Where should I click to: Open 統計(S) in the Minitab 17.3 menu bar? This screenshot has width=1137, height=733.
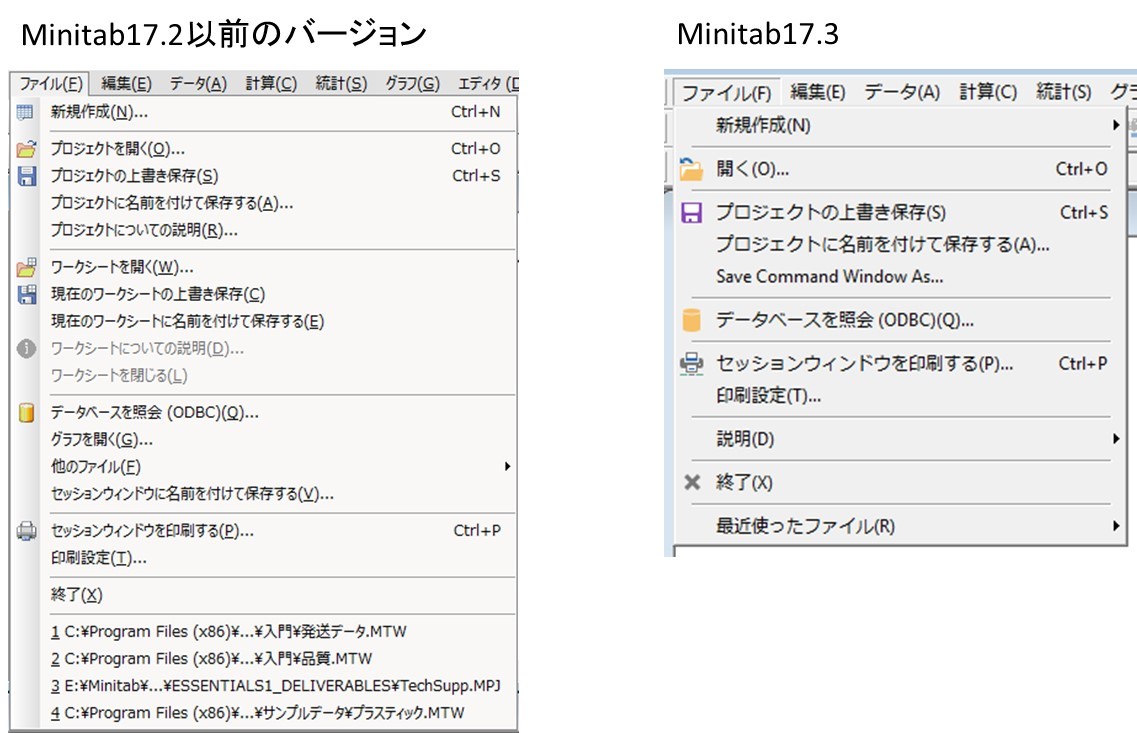[x=1063, y=92]
